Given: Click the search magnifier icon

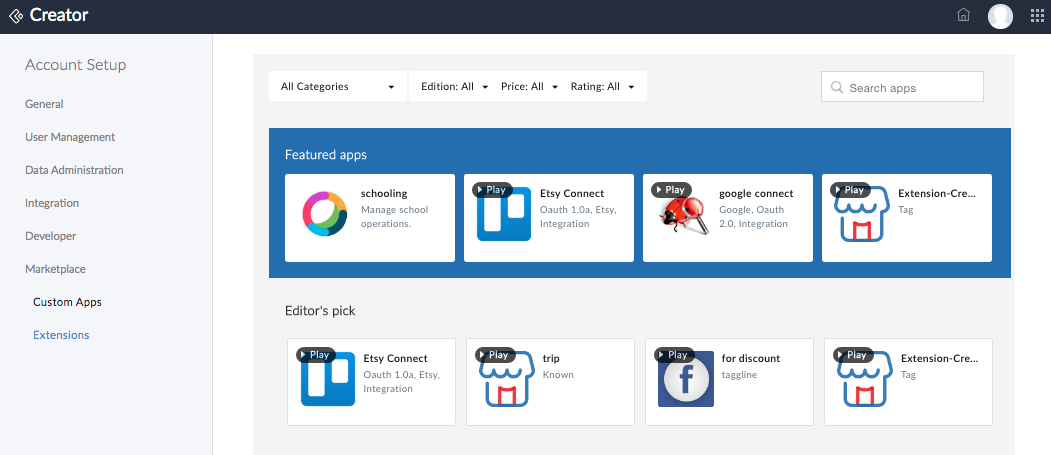Looking at the screenshot, I should click(837, 87).
